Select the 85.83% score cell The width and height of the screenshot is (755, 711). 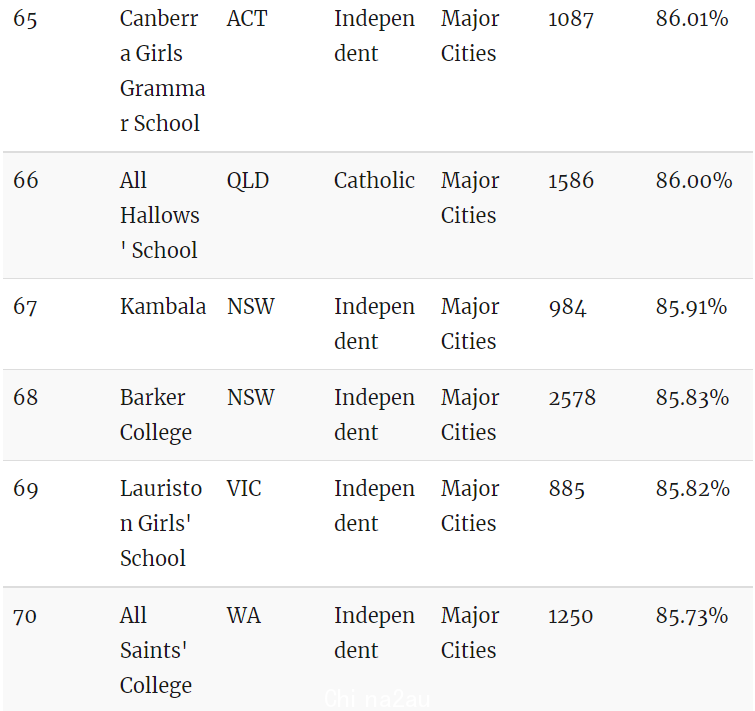692,398
